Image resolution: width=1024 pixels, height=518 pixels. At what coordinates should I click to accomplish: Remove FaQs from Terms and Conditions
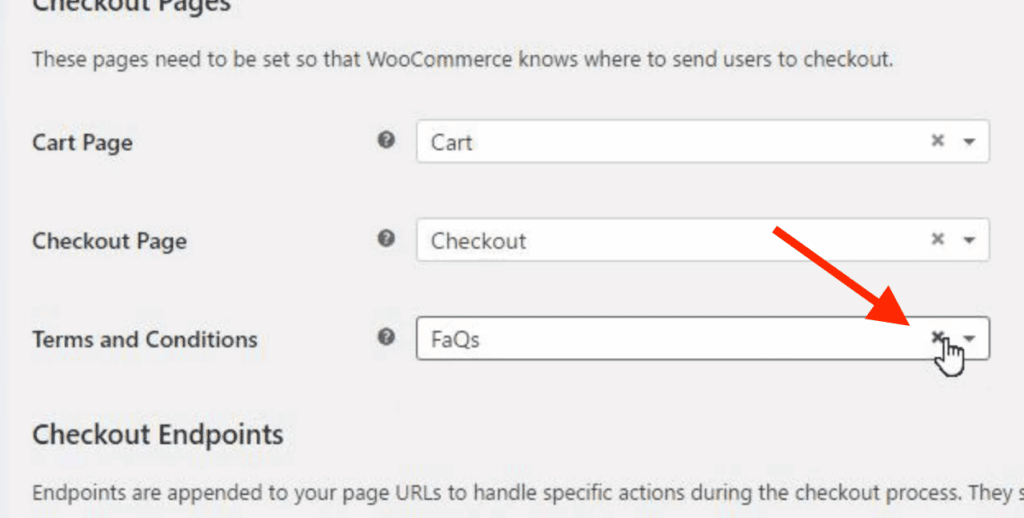[938, 338]
